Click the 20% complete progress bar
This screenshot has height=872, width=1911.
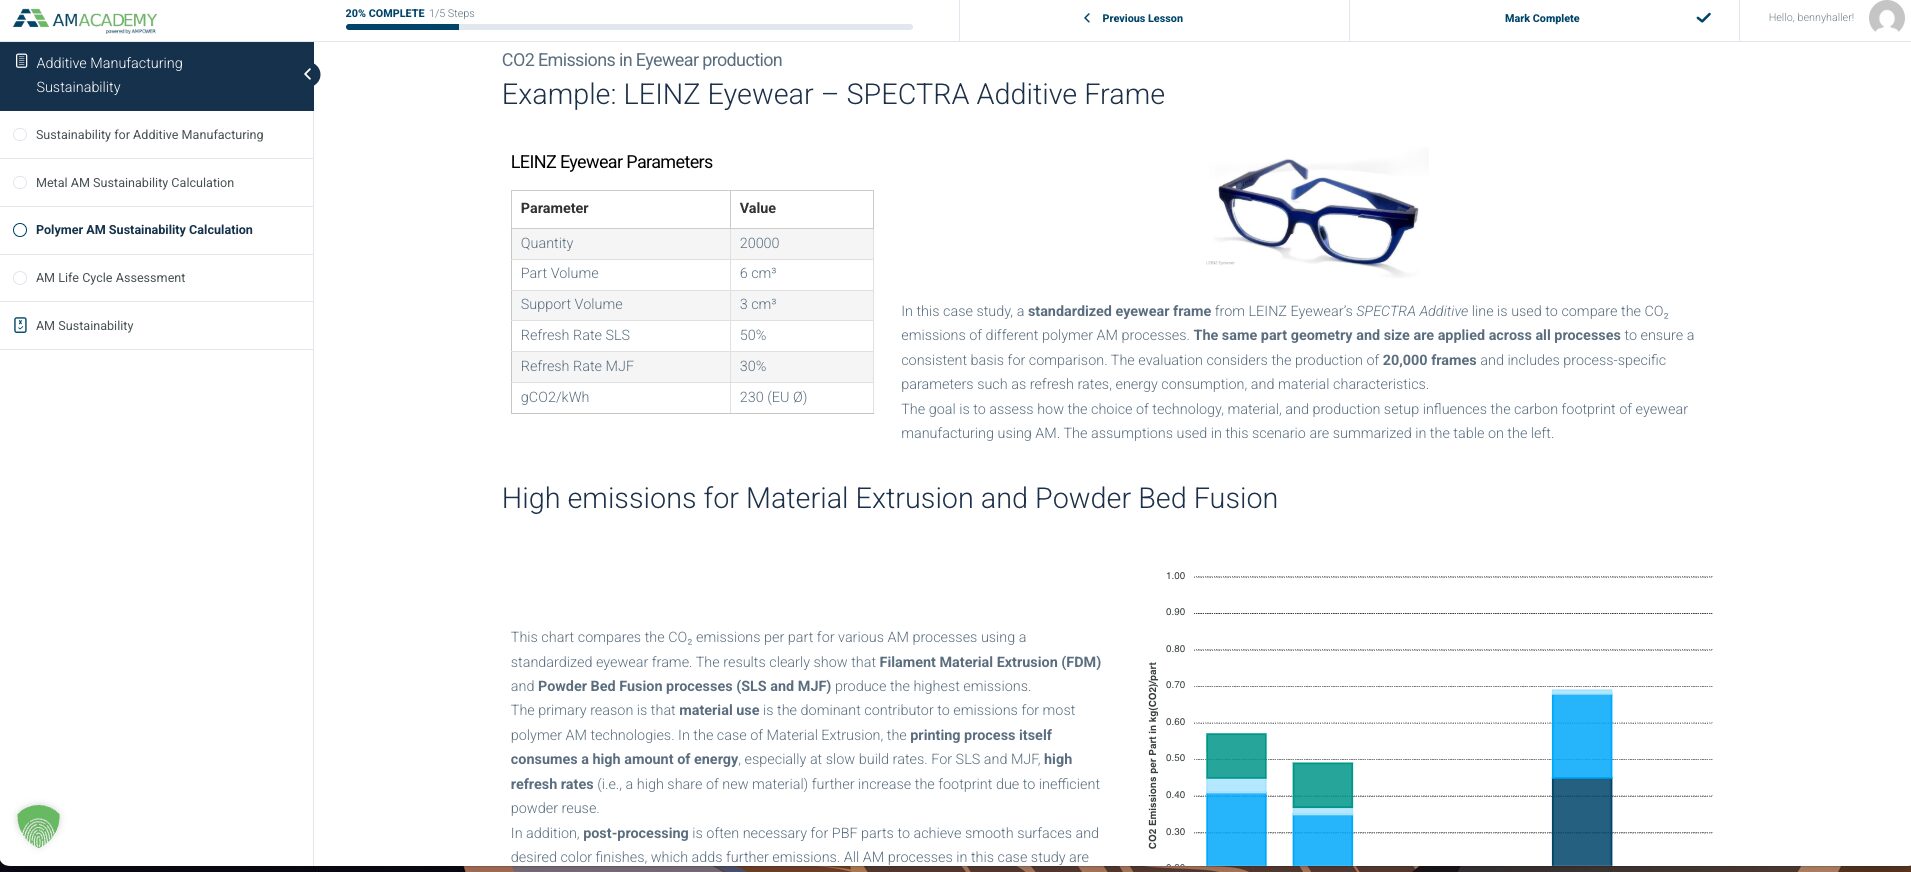pos(629,27)
